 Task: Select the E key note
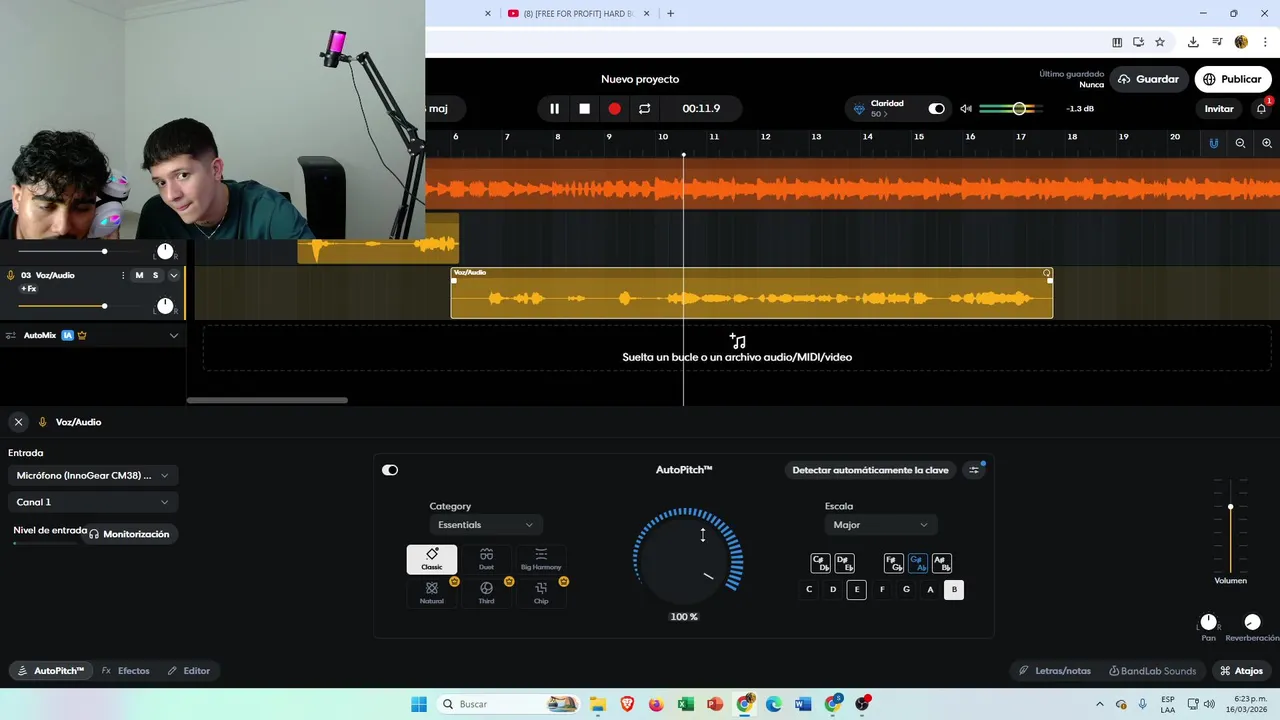point(857,590)
